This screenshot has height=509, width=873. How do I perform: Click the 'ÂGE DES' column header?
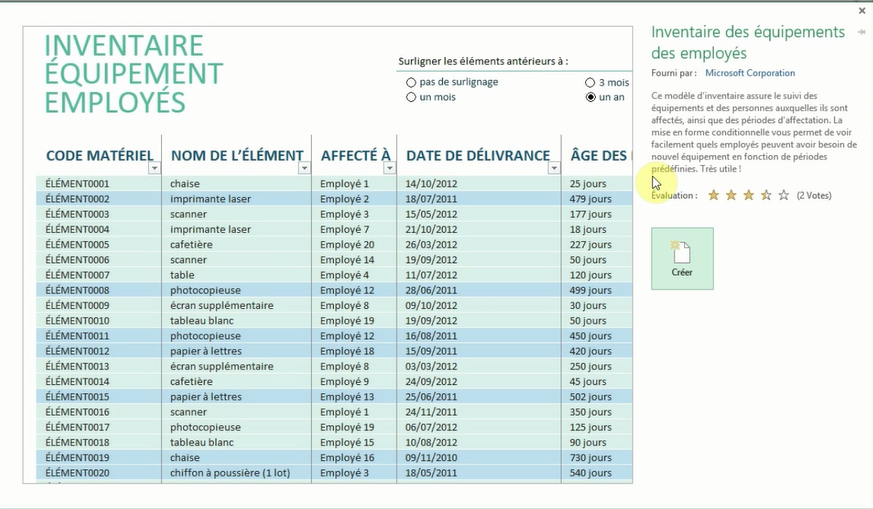600,155
